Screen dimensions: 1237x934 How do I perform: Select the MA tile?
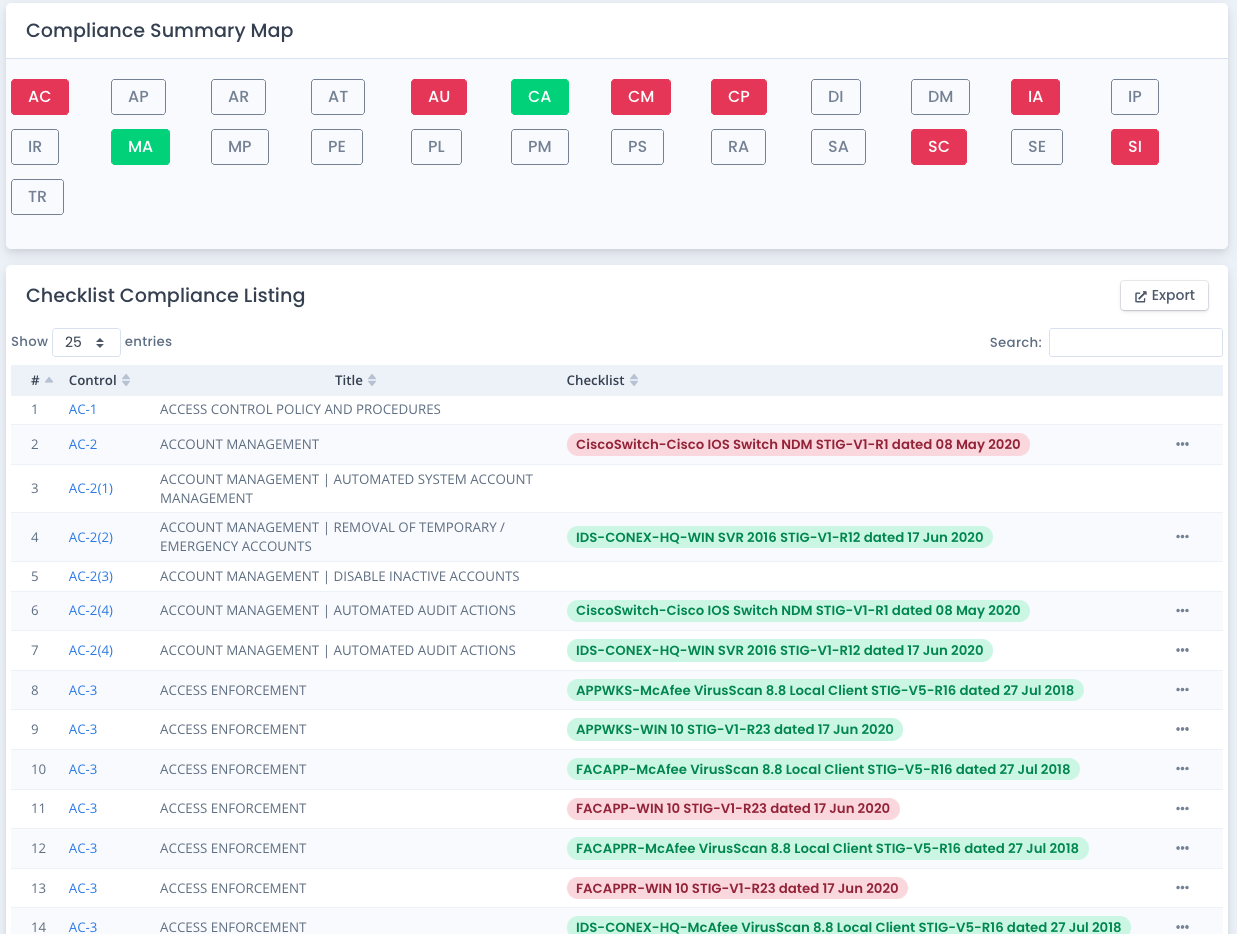click(x=140, y=146)
